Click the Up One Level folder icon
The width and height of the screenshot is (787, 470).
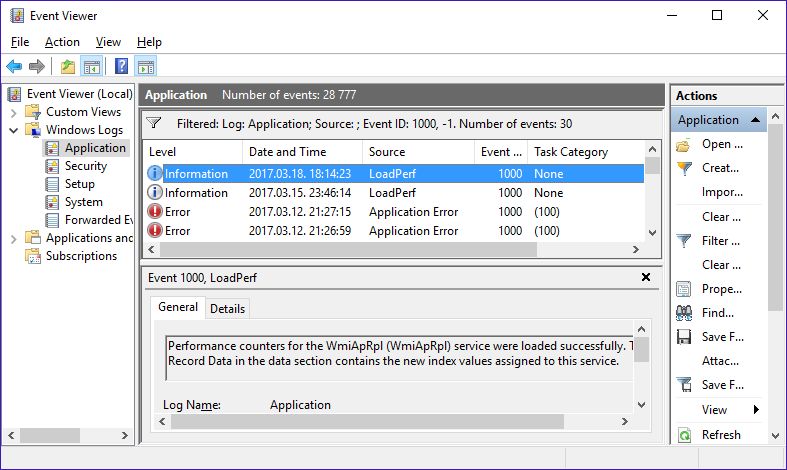(67, 67)
